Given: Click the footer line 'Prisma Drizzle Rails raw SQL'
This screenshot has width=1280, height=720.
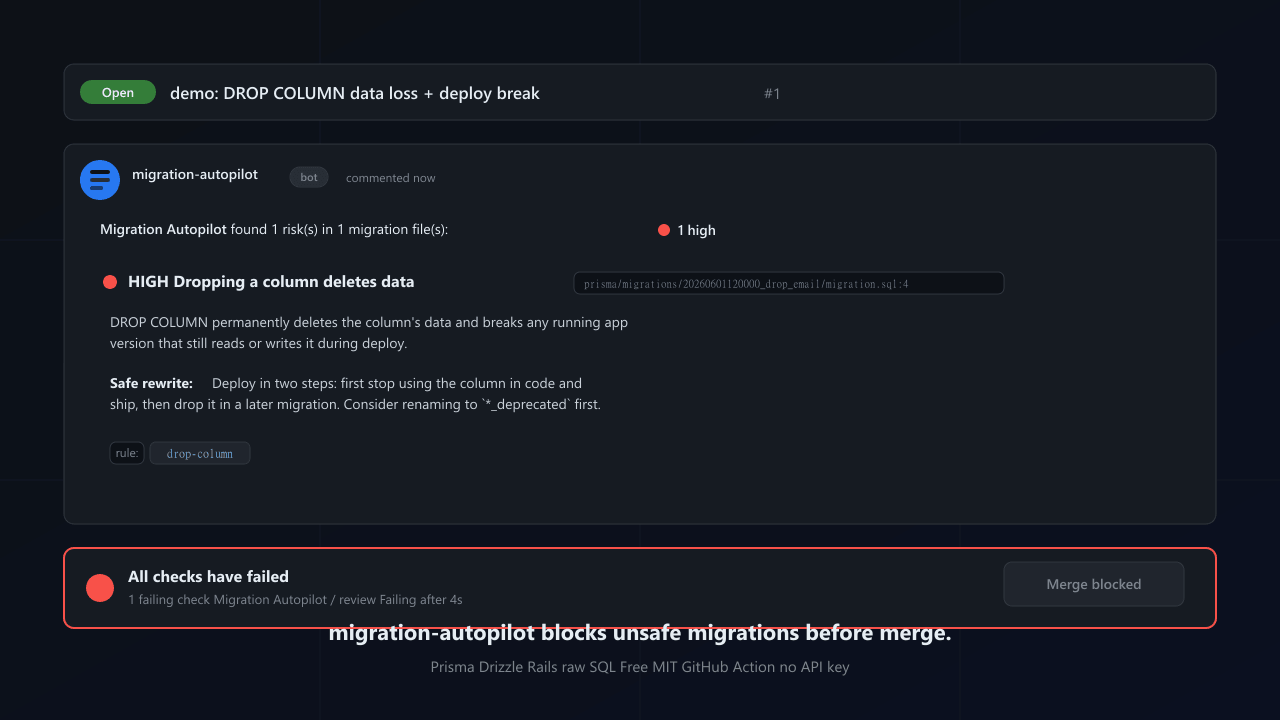Looking at the screenshot, I should click(x=640, y=667).
